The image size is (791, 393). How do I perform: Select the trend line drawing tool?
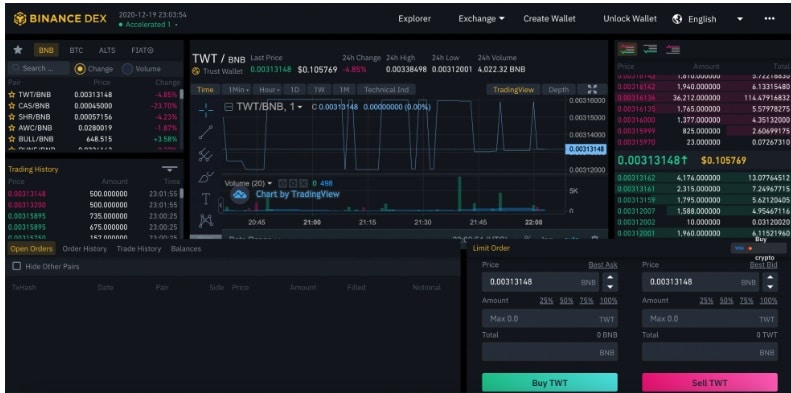coord(206,132)
